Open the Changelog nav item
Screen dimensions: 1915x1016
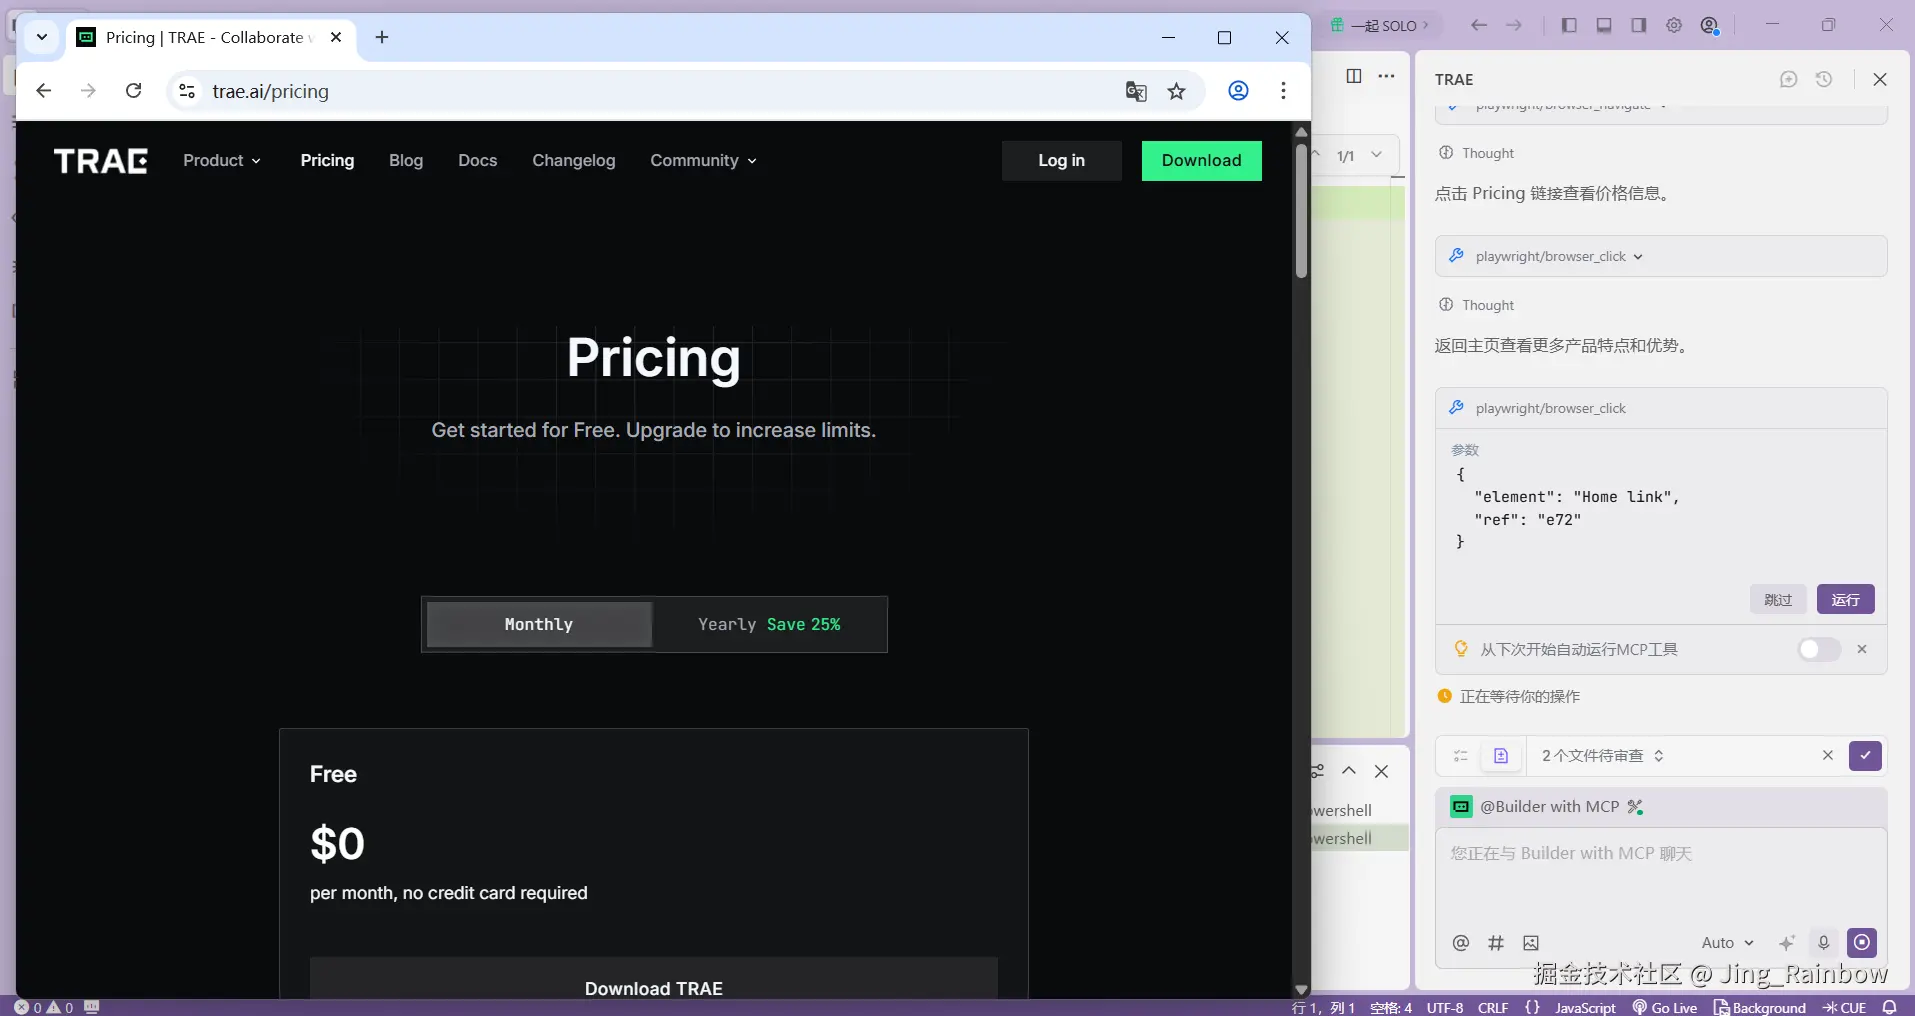(x=573, y=161)
